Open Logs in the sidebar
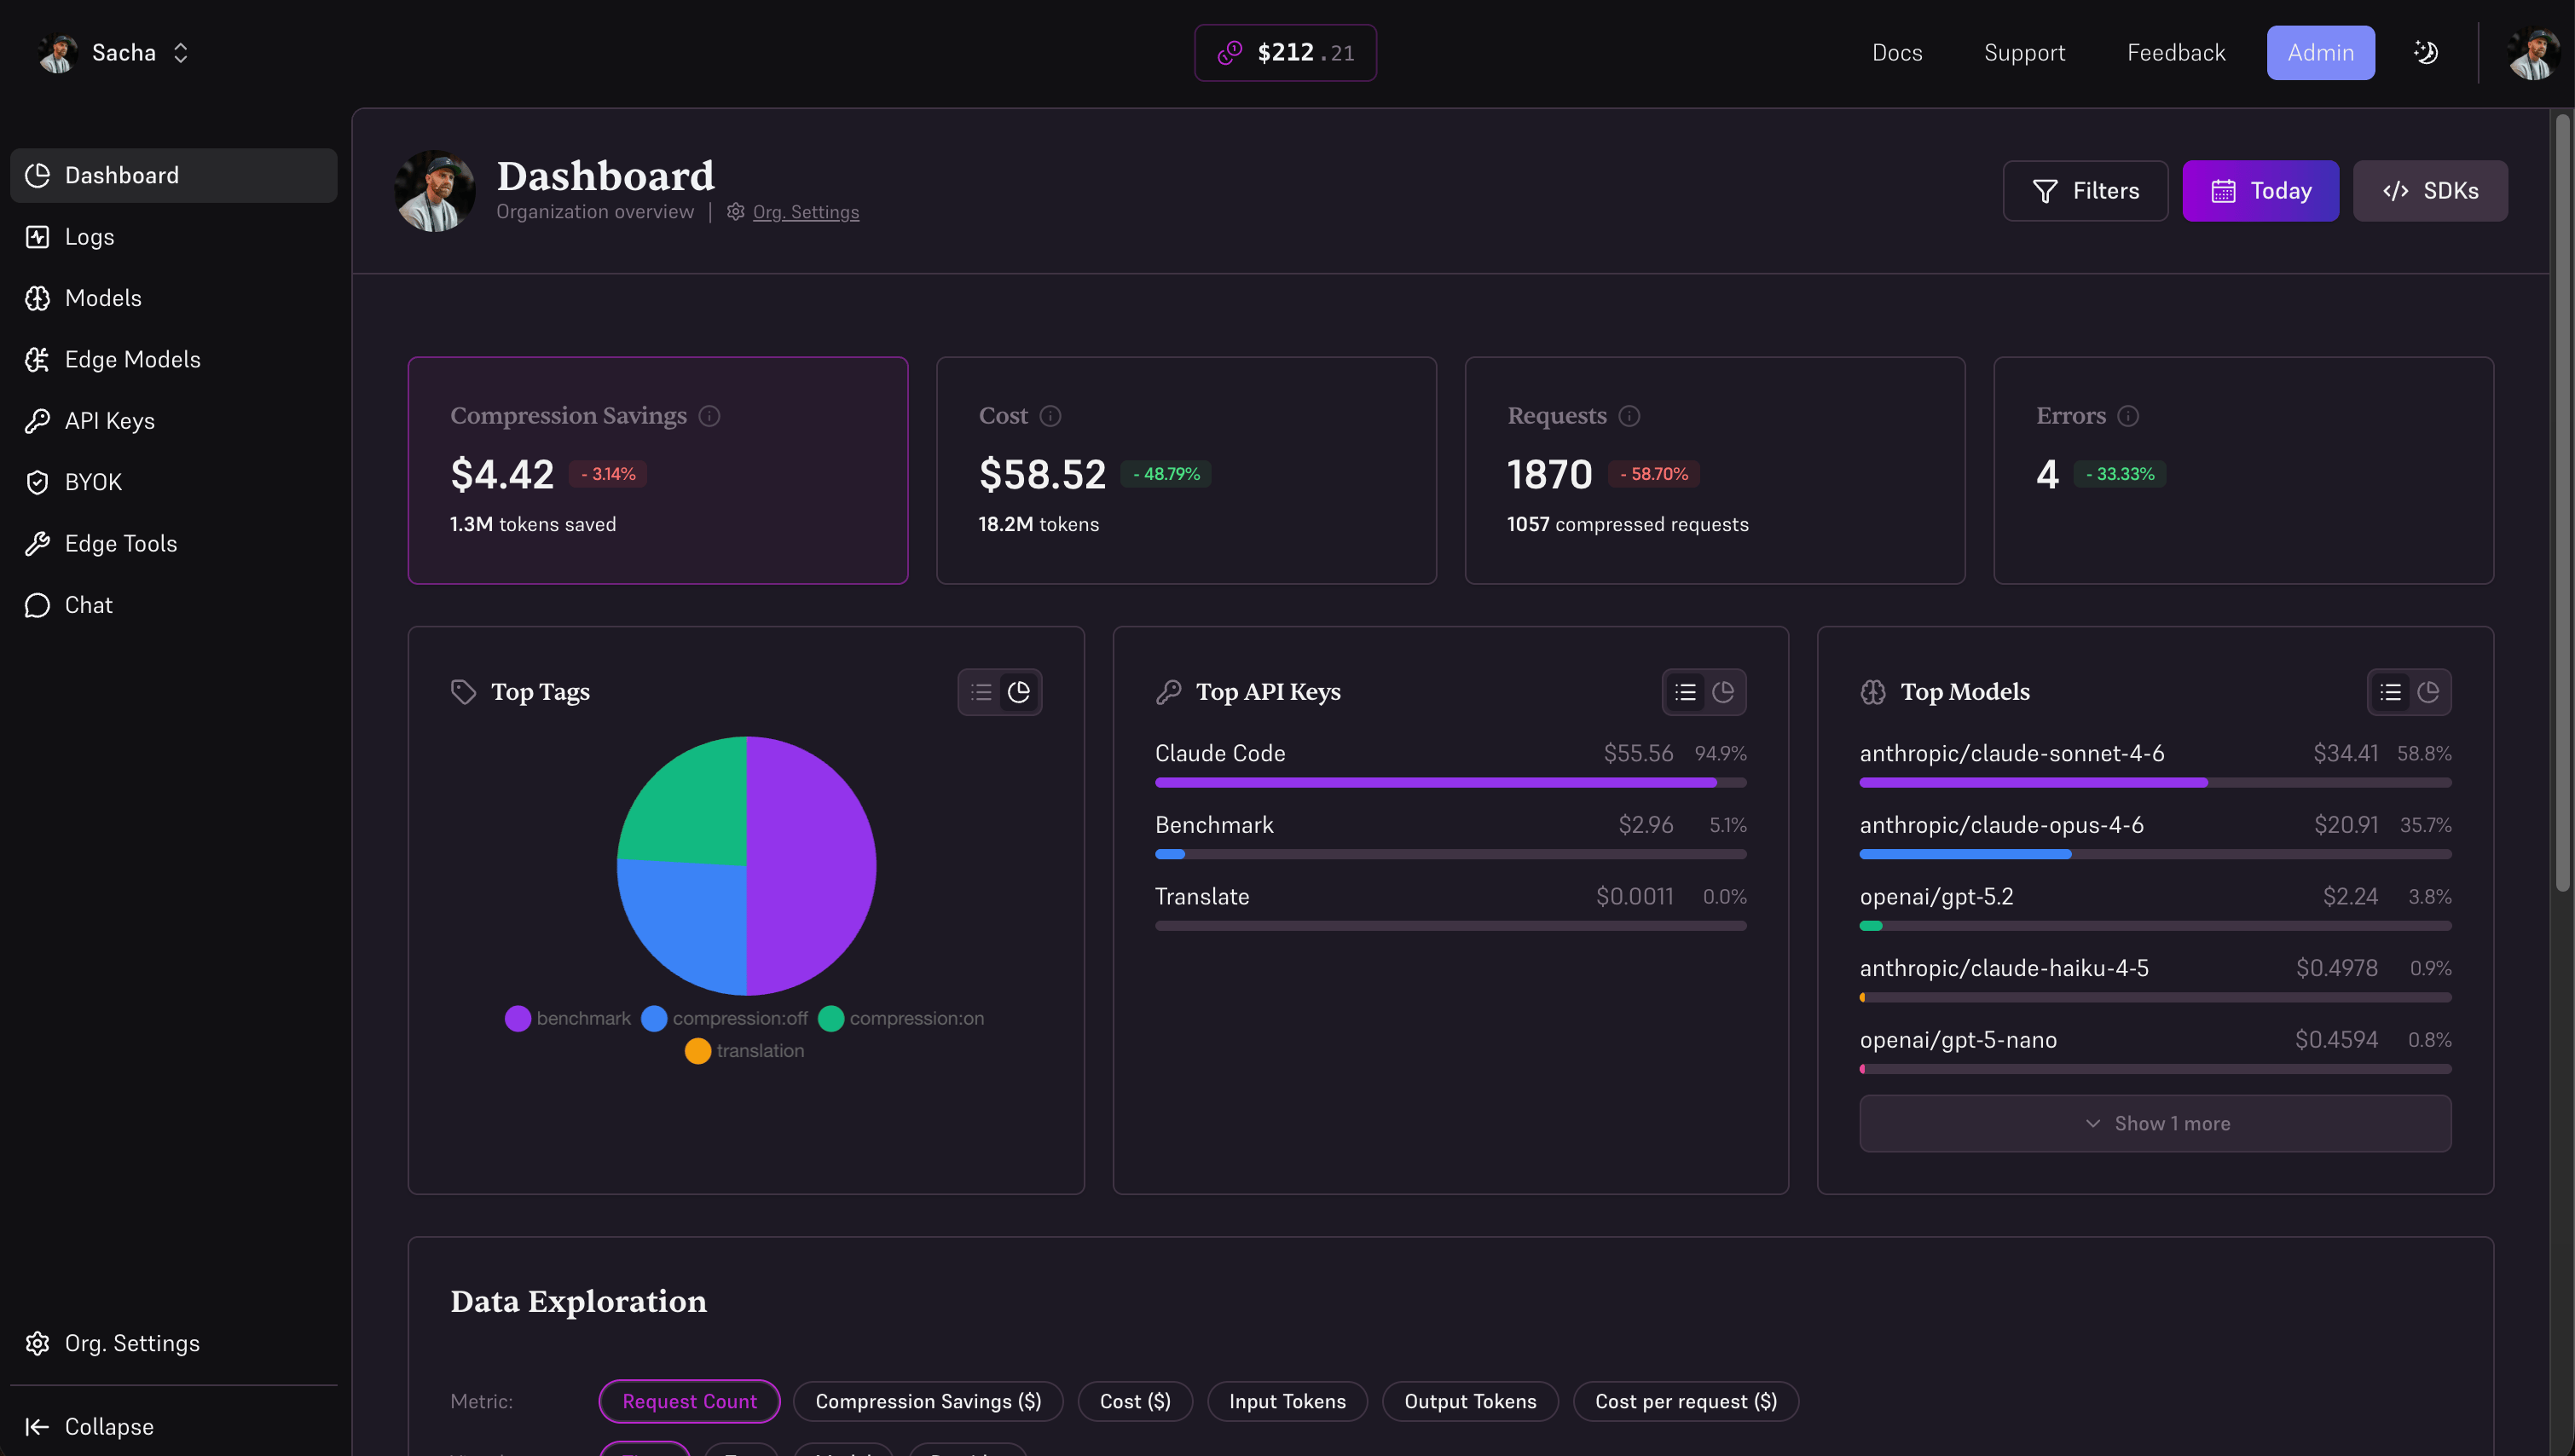The image size is (2575, 1456). 173,237
